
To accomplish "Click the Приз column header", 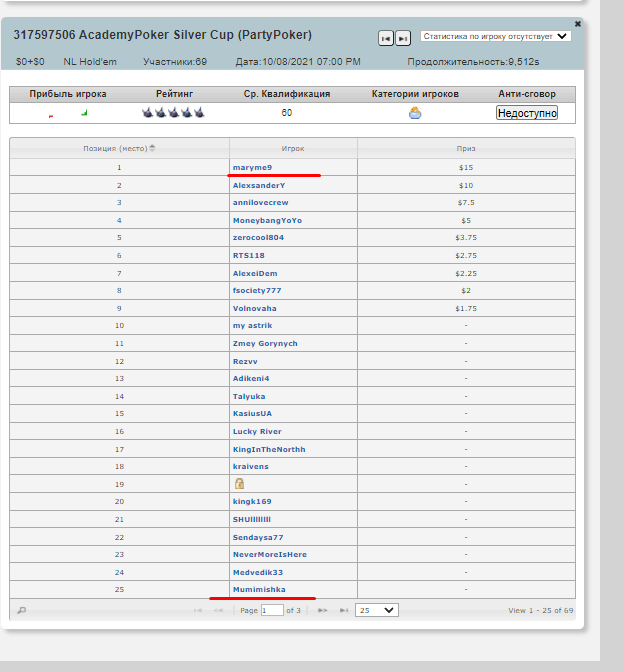I will 466,148.
